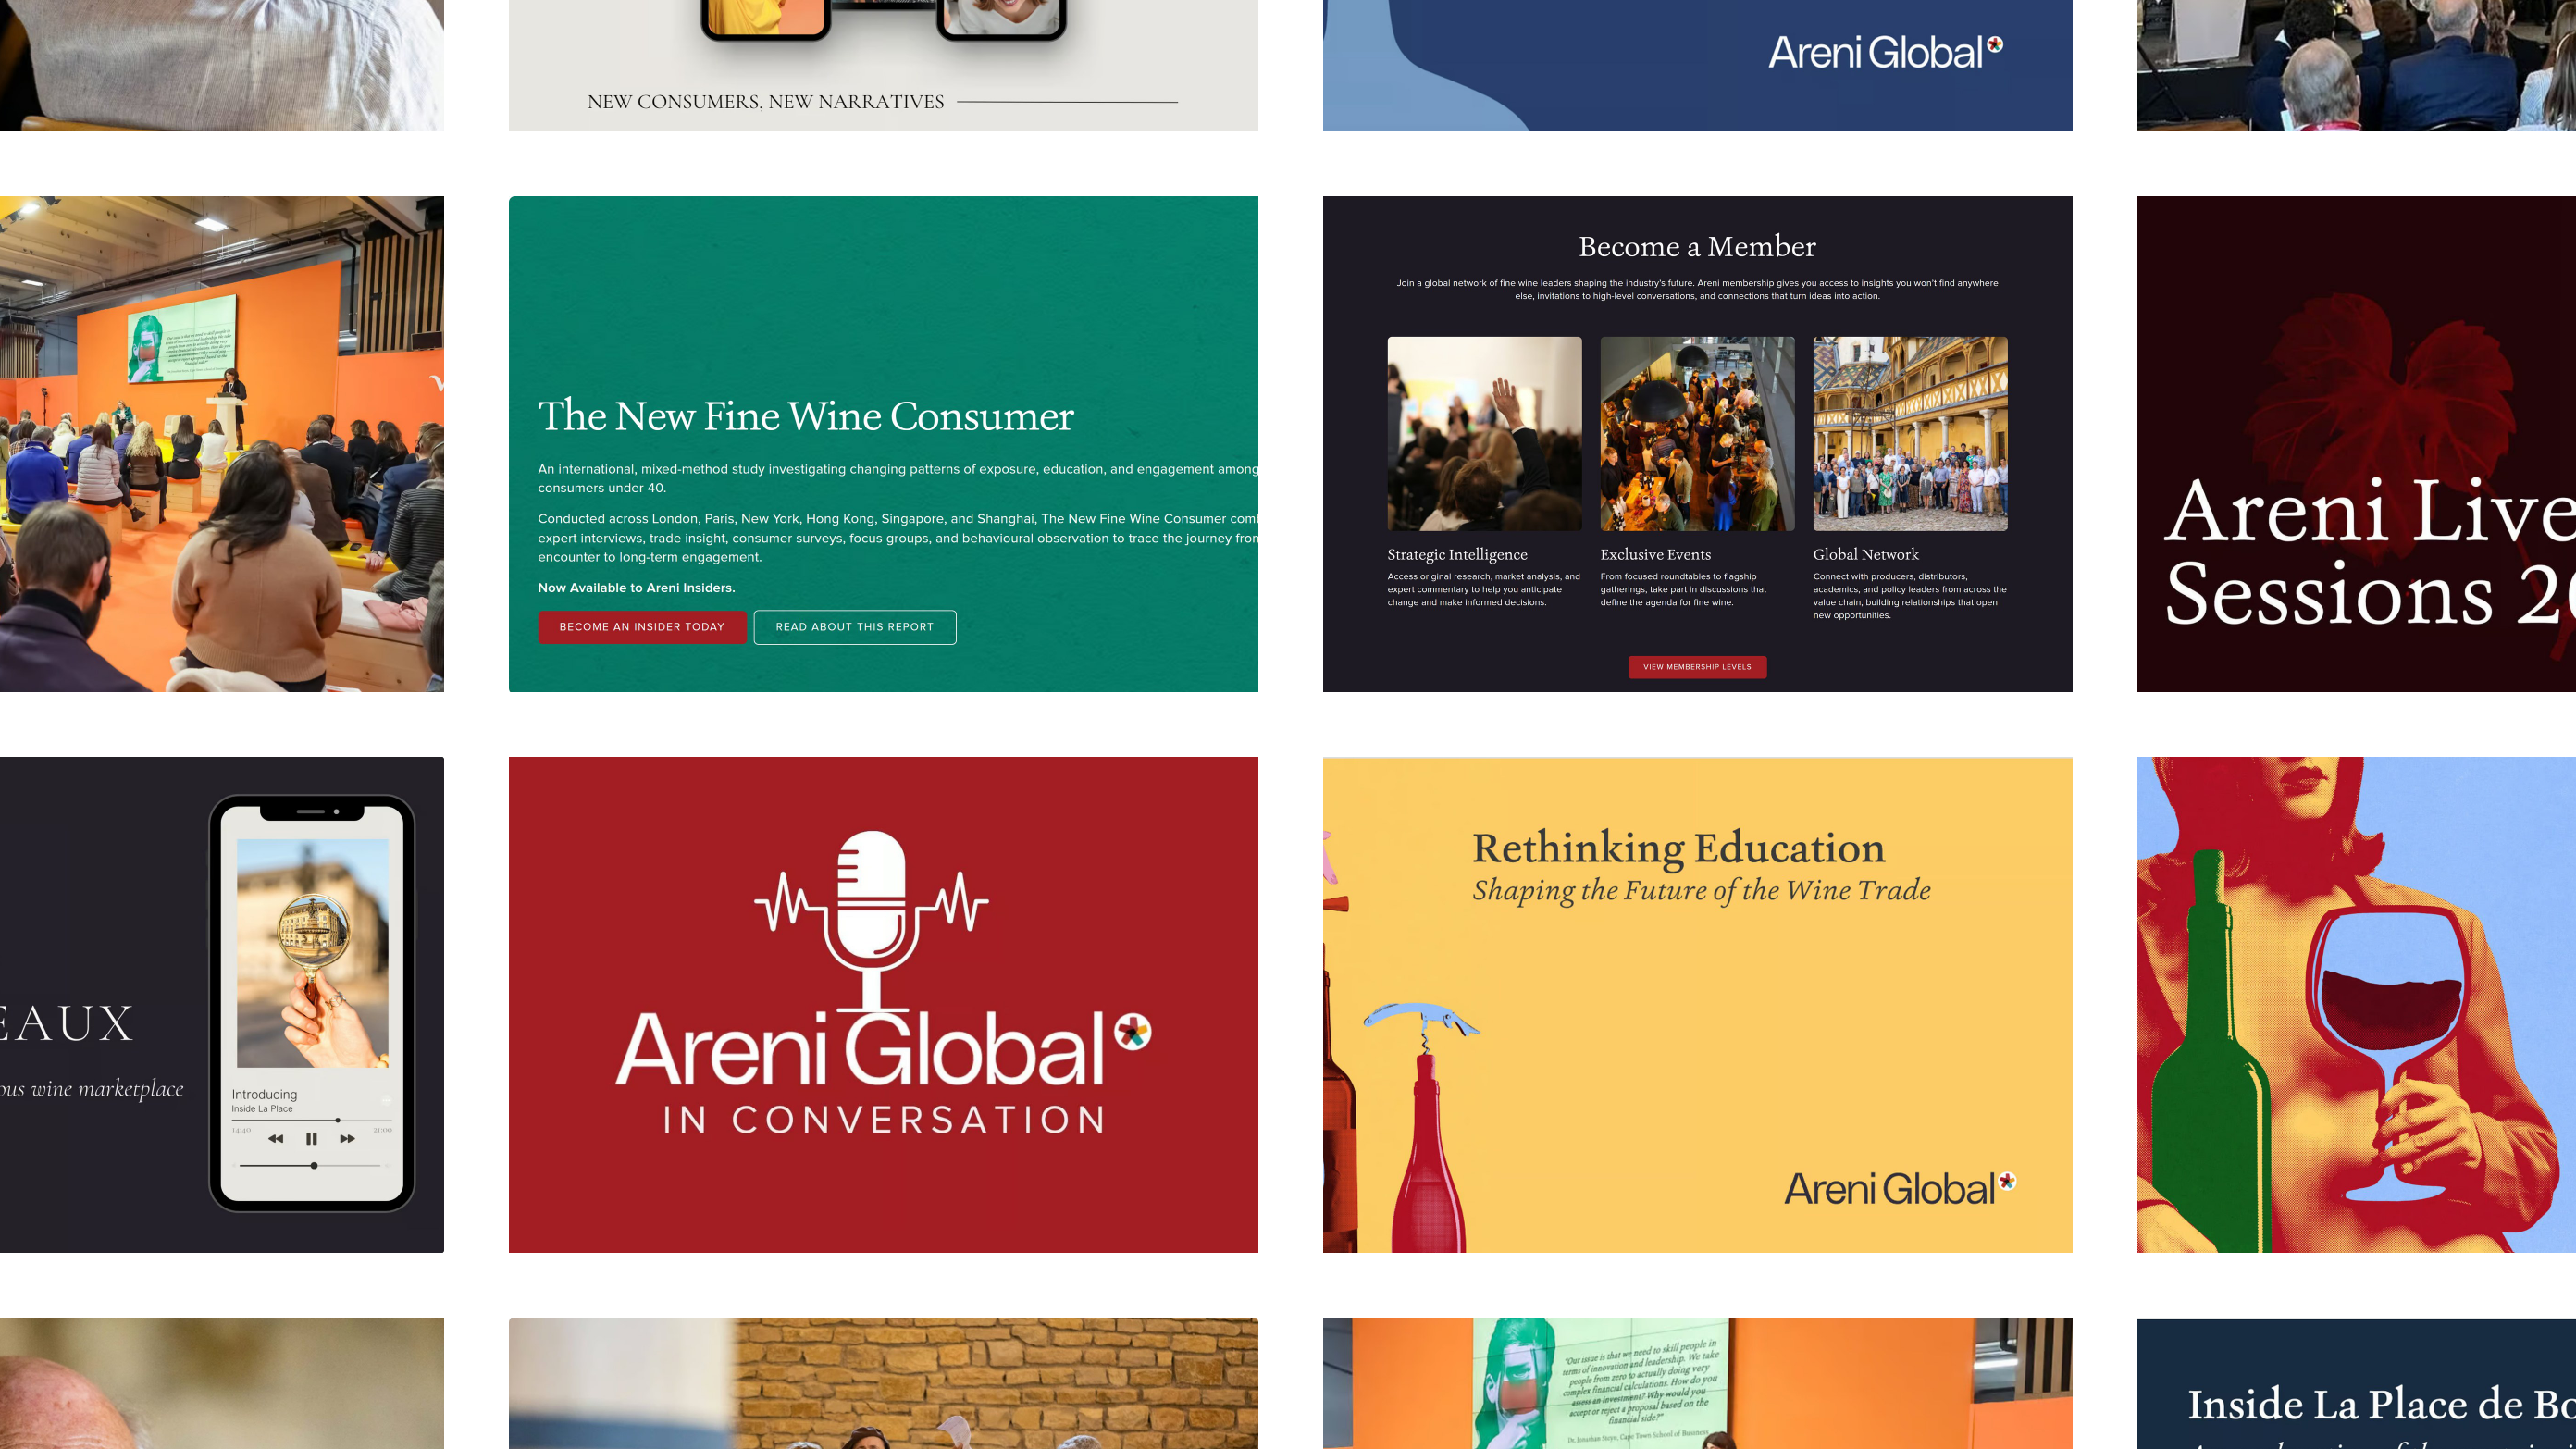Click the blue Areni Global logo banner tile
2576x1449 pixels.
(x=1697, y=65)
